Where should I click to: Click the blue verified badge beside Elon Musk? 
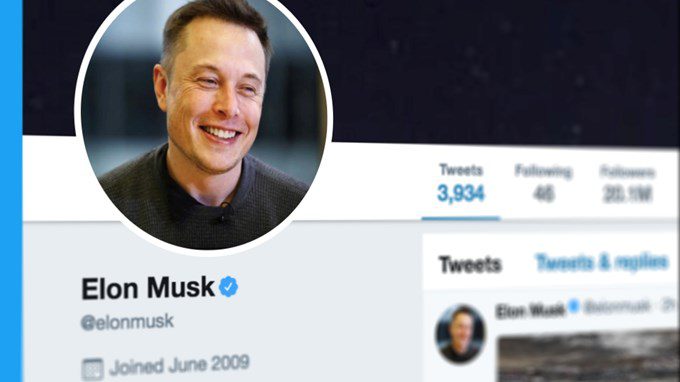[228, 287]
